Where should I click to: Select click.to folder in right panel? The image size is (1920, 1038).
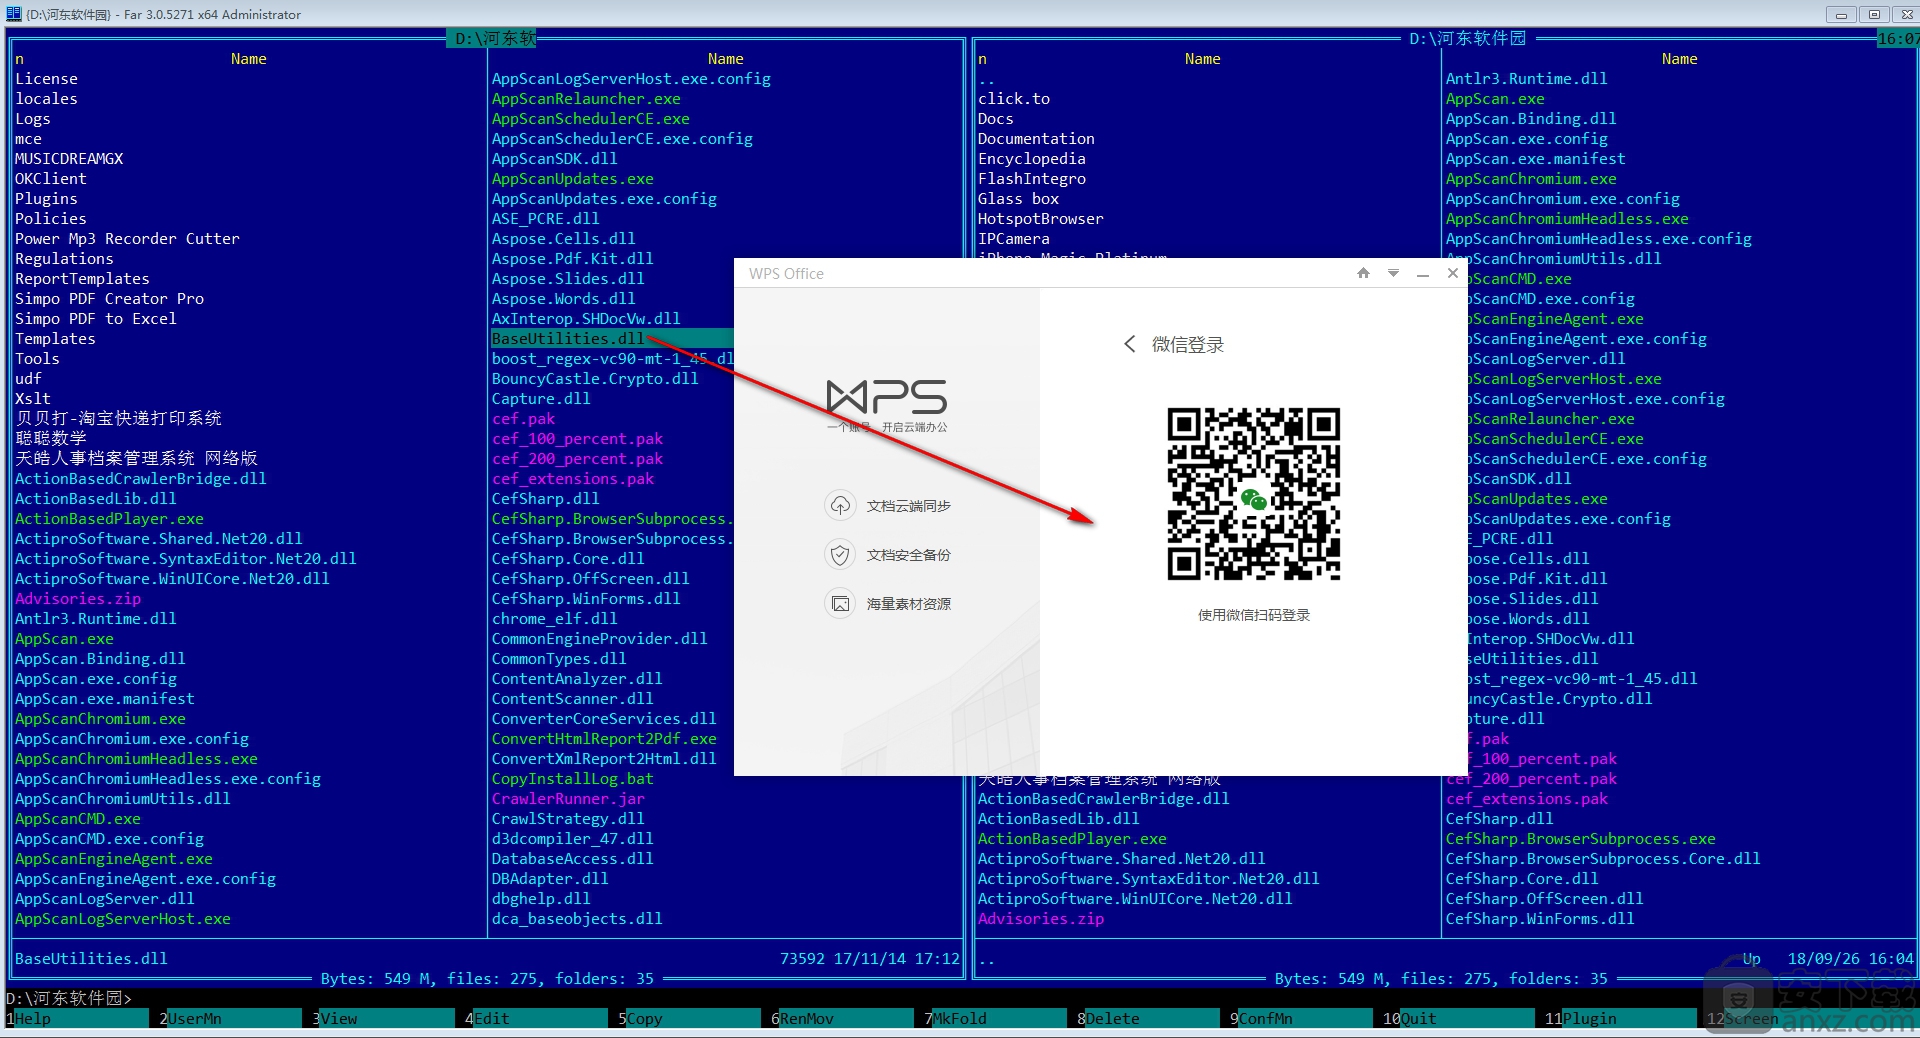[x=1014, y=98]
